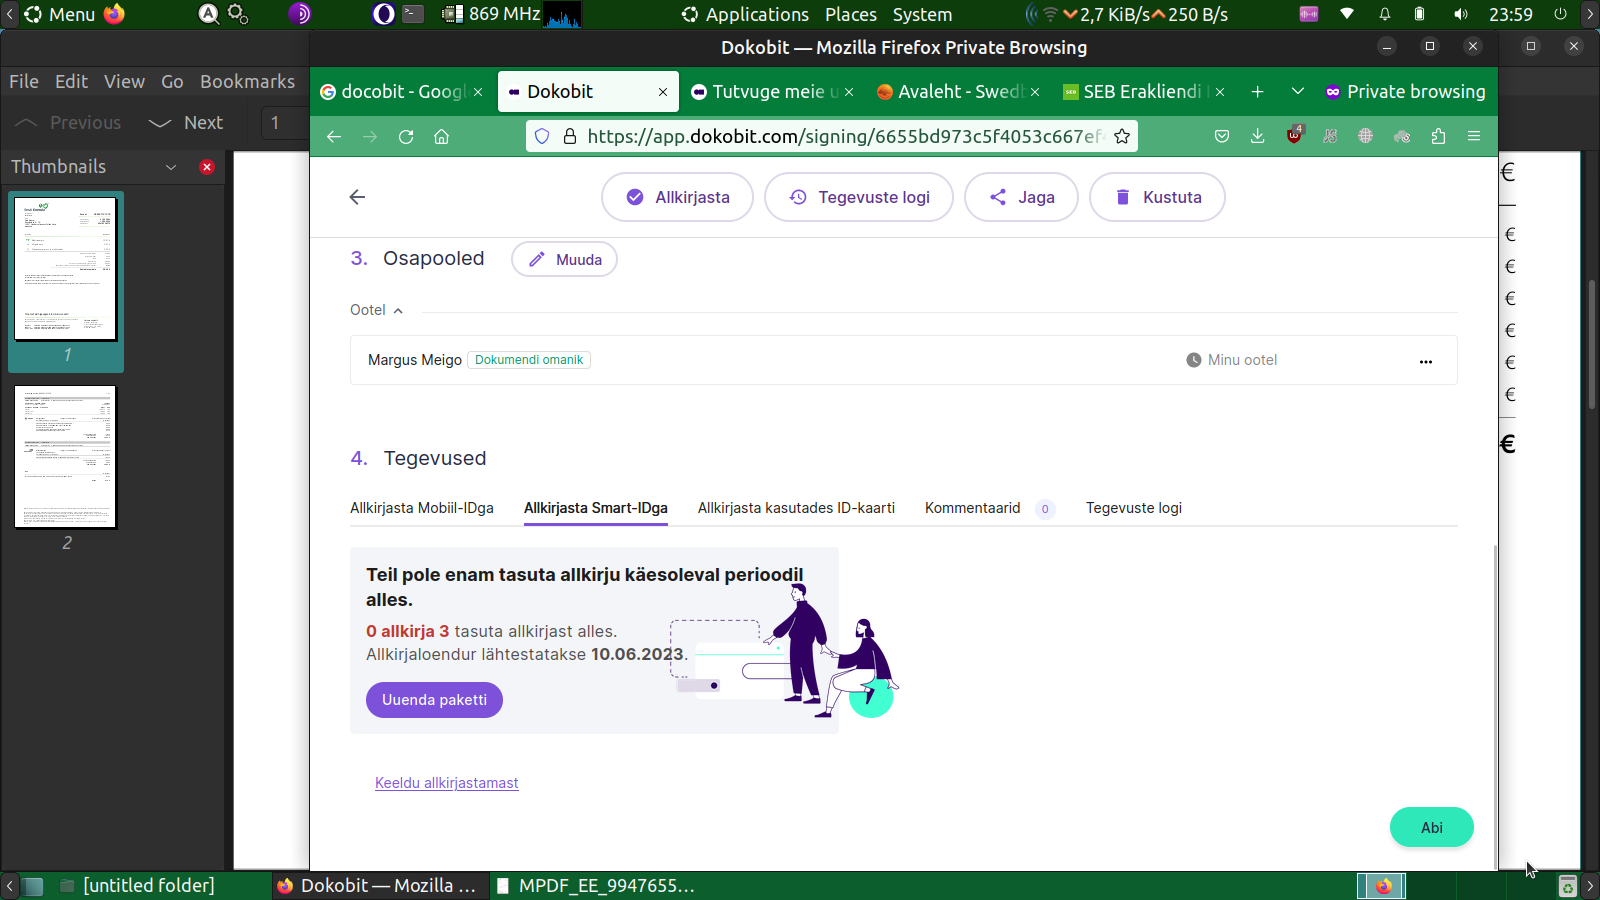
Task: Click the Jaga share button
Action: pyautogui.click(x=1021, y=197)
